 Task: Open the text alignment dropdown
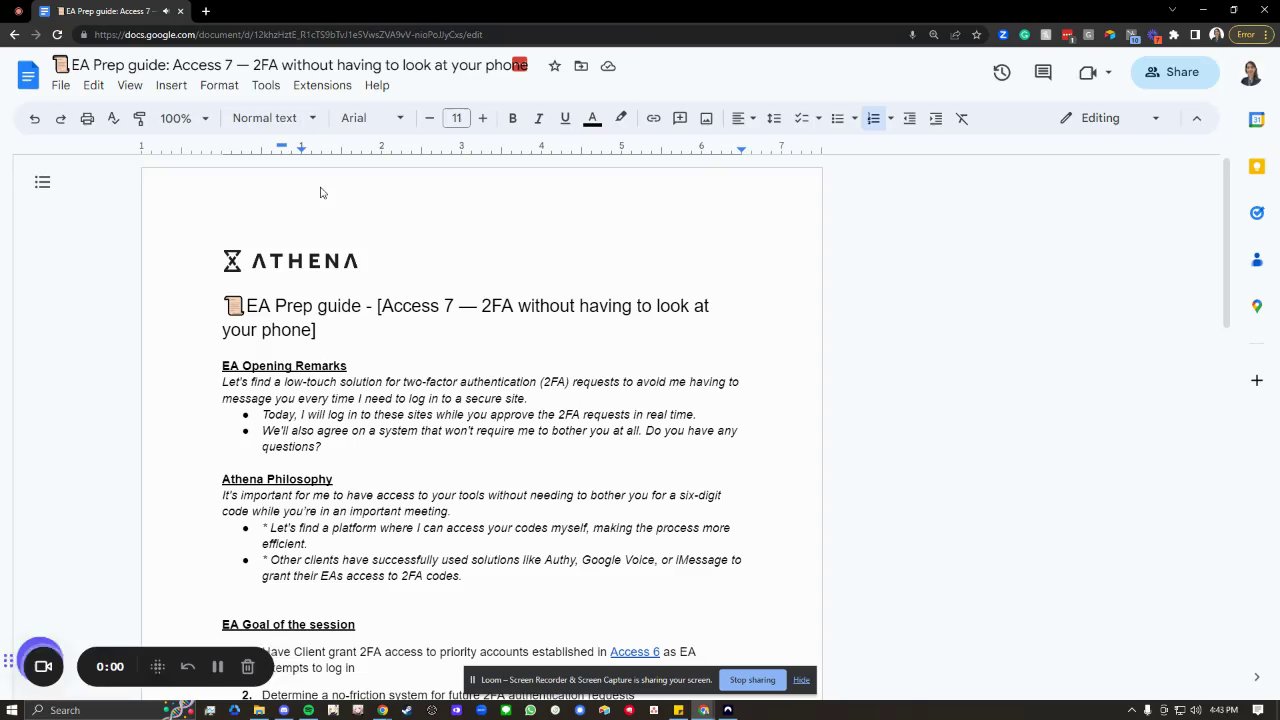pyautogui.click(x=744, y=118)
